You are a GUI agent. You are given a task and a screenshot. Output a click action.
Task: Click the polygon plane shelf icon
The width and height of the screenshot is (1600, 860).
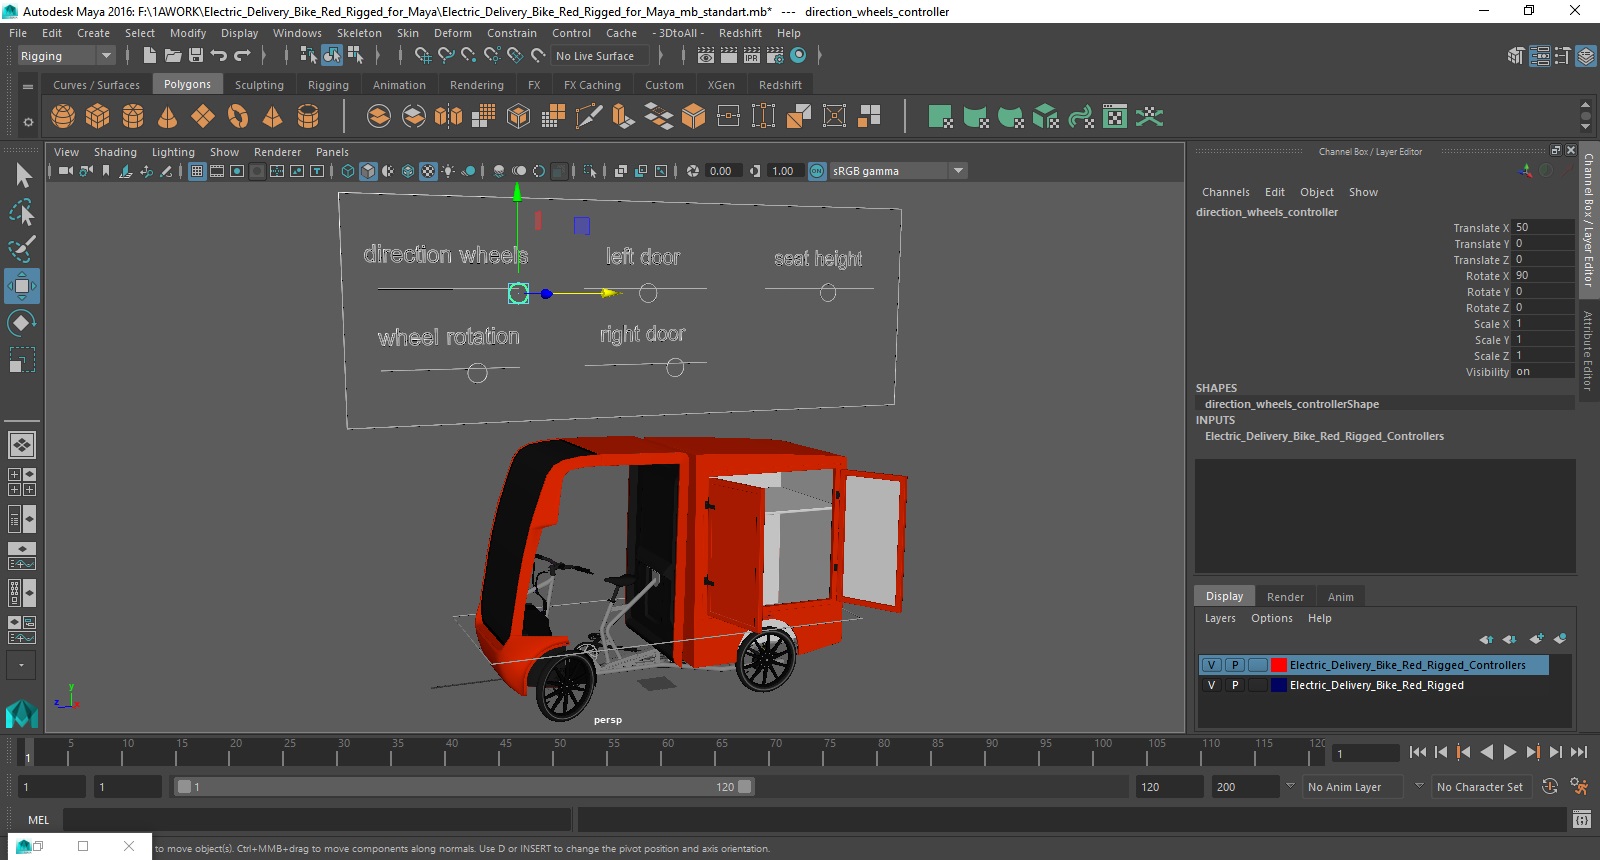[203, 117]
